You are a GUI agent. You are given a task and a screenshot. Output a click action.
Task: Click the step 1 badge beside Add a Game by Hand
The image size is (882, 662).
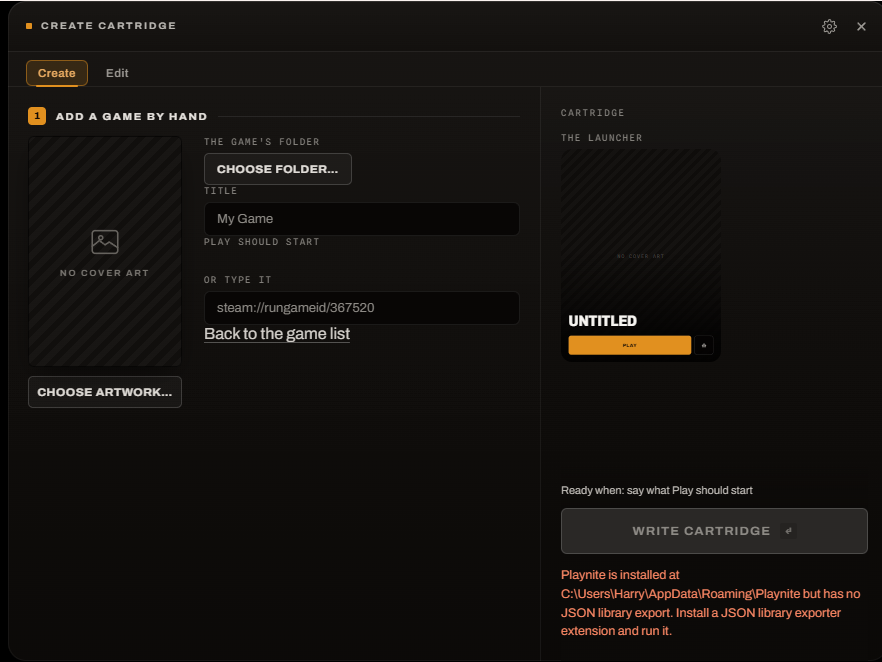click(37, 116)
